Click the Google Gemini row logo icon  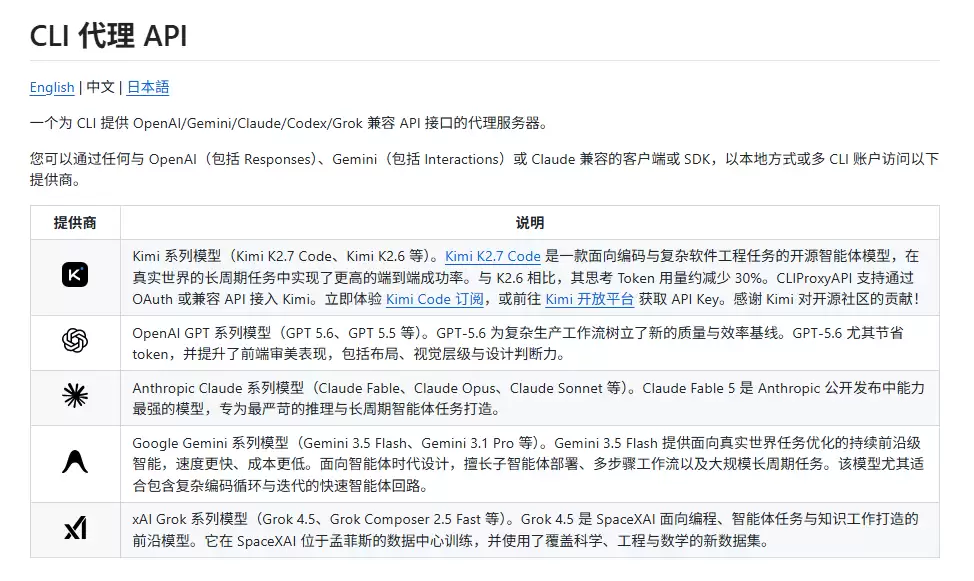pos(75,462)
